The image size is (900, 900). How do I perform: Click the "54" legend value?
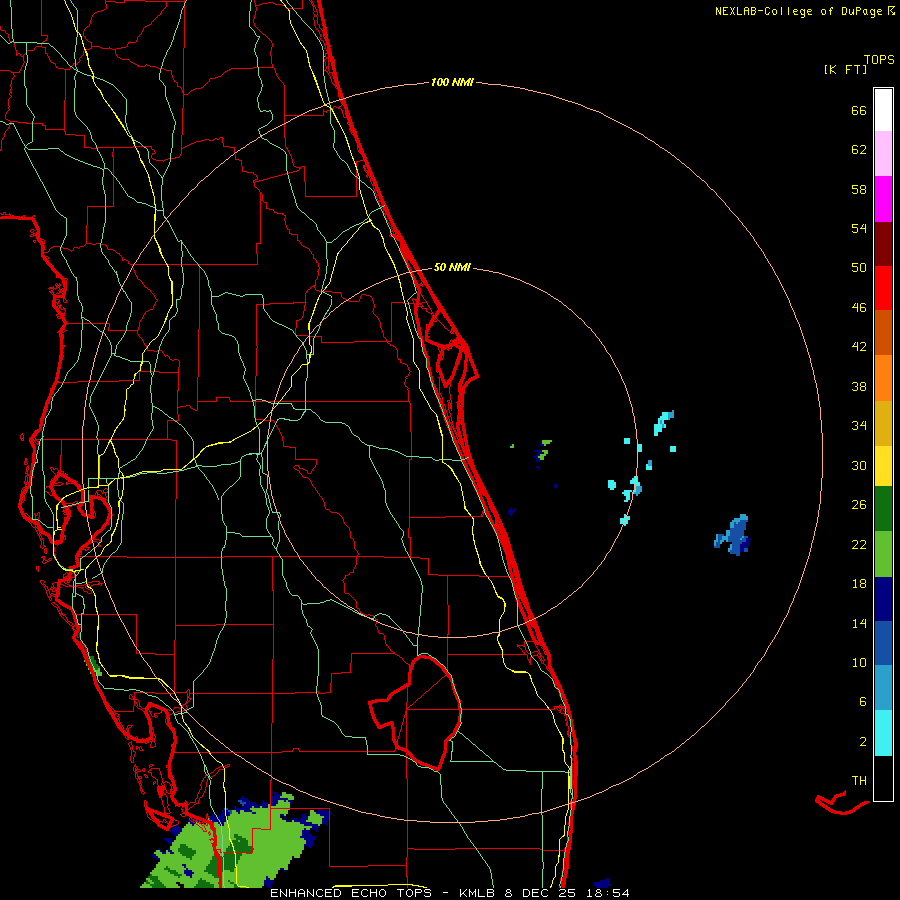859,228
